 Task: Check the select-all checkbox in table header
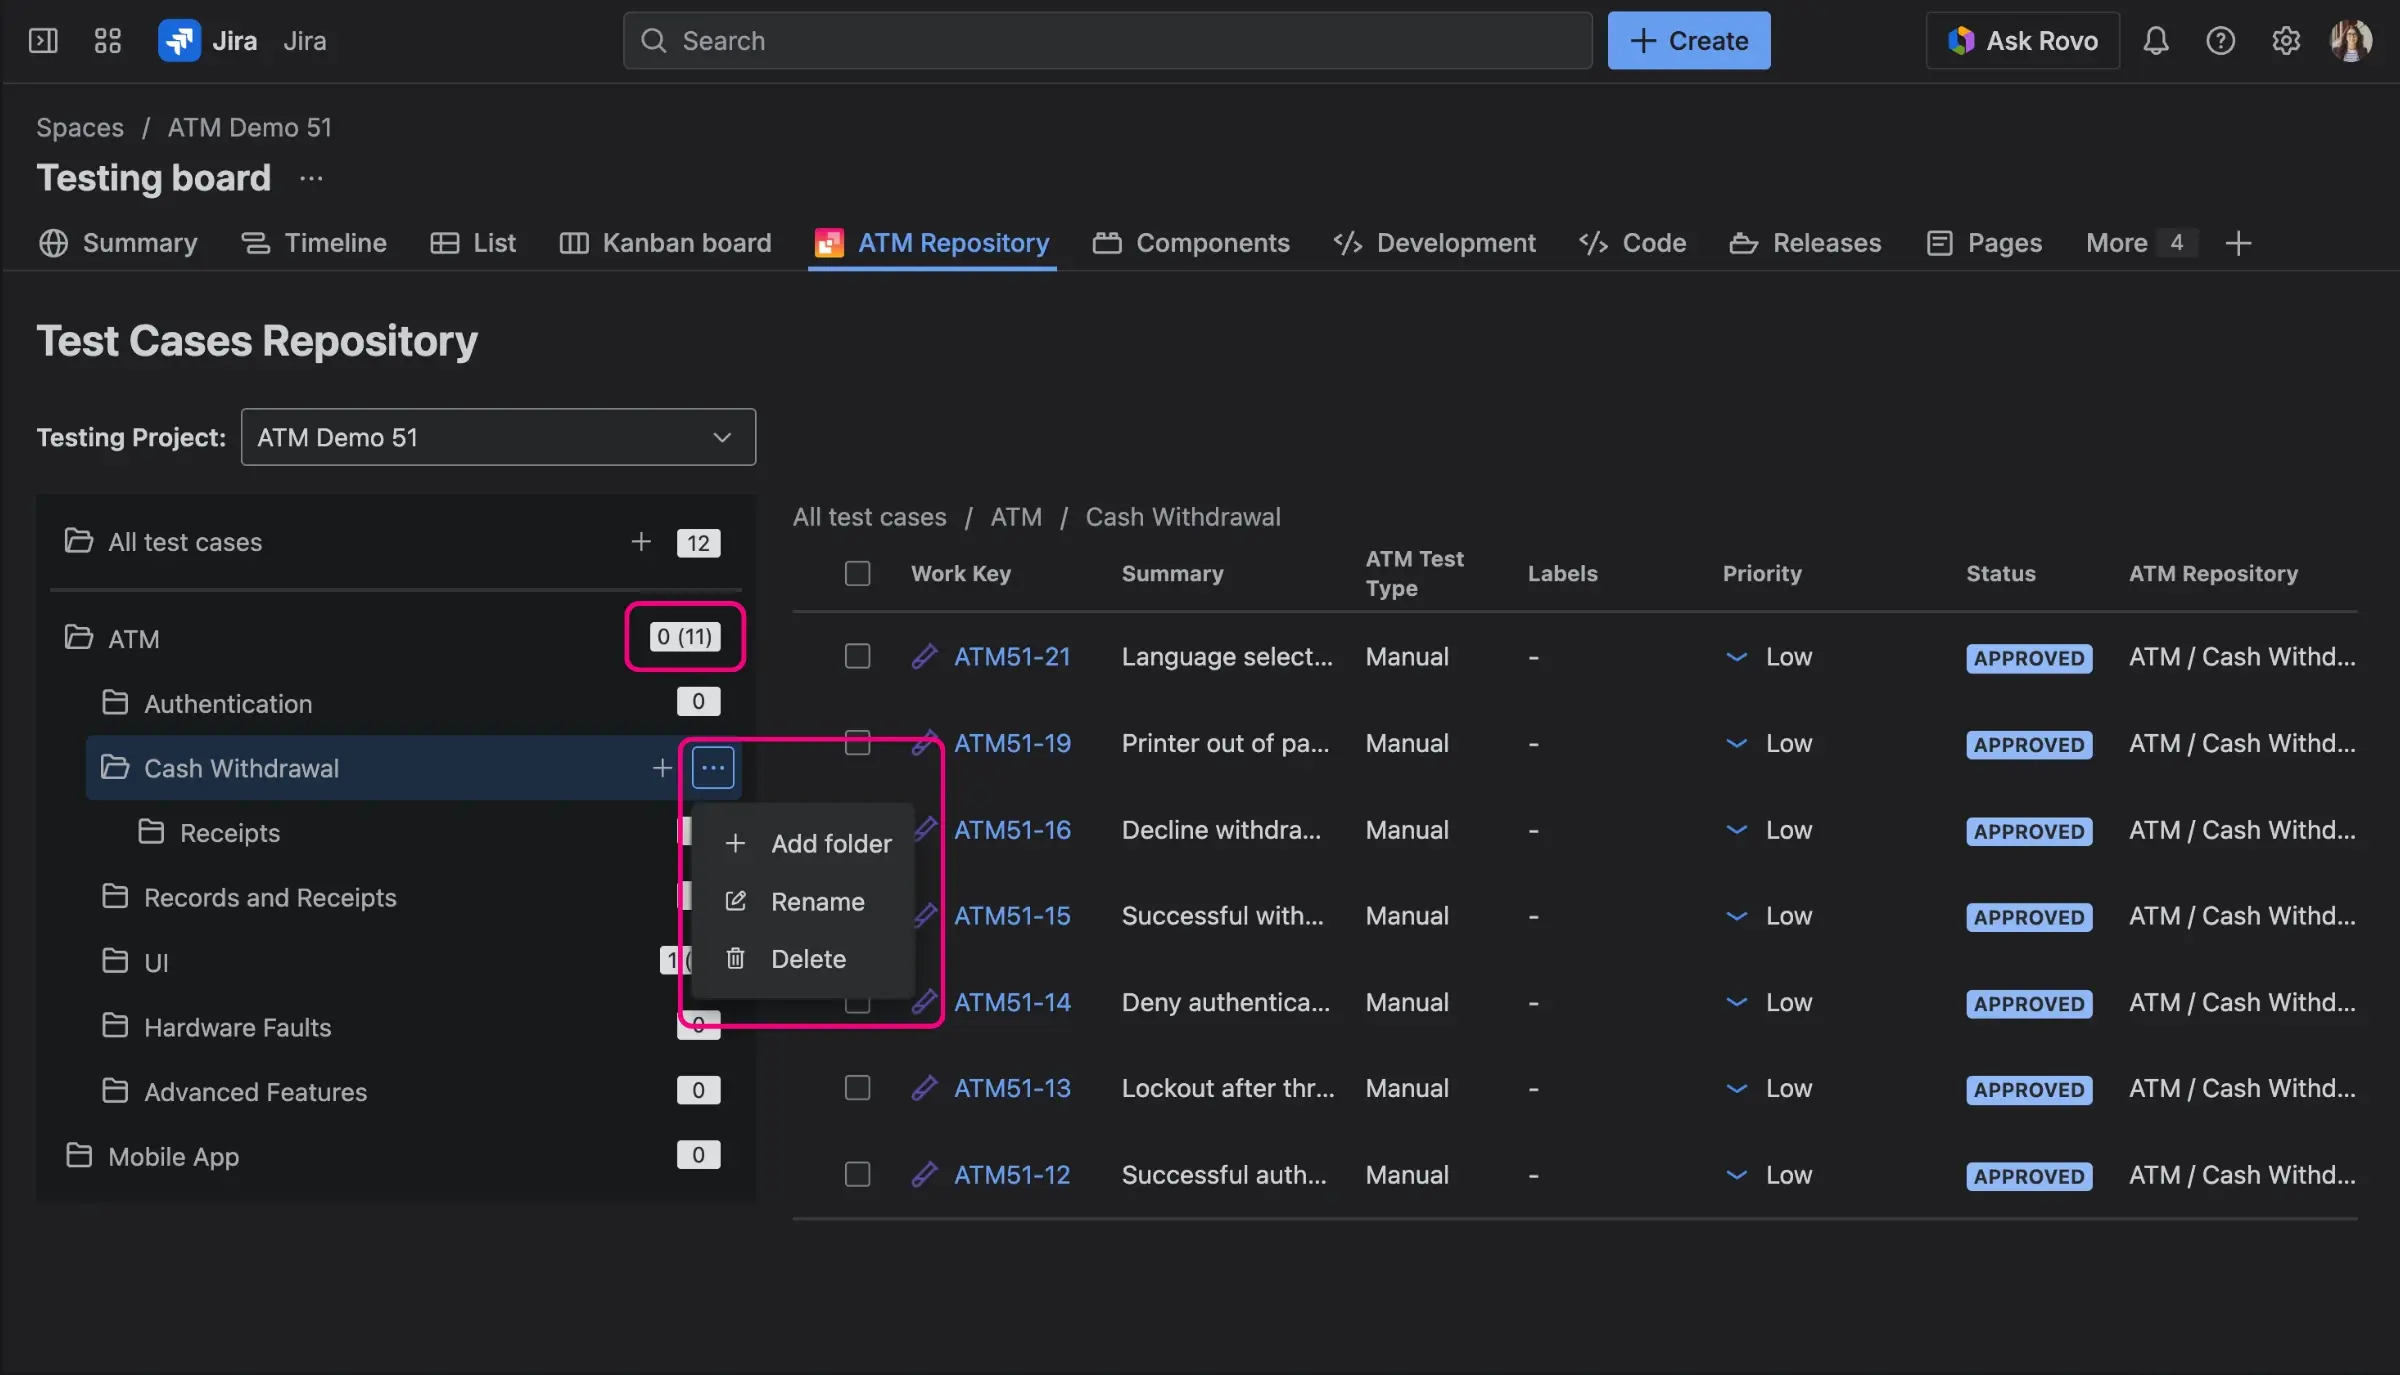[x=857, y=573]
